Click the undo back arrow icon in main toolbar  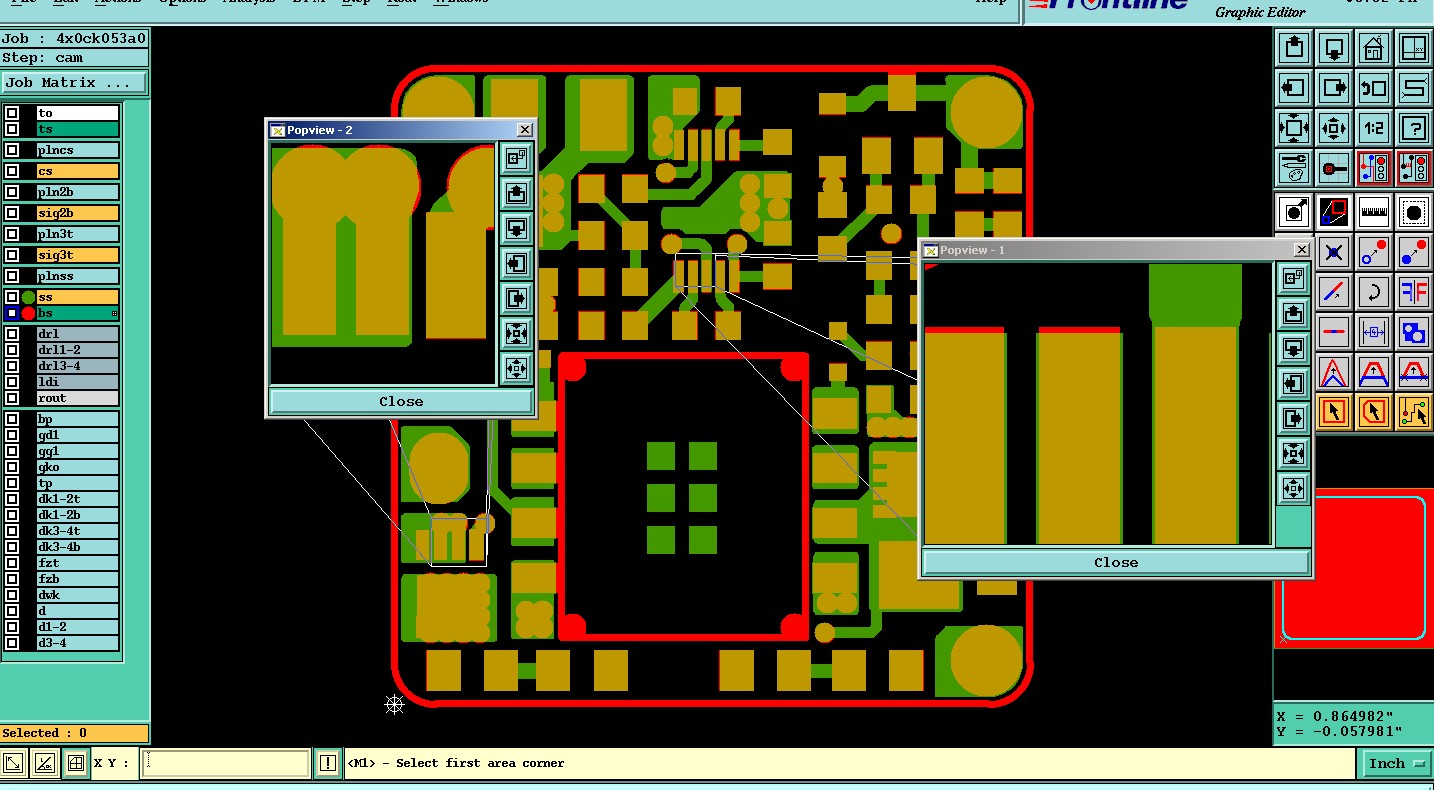click(1373, 87)
